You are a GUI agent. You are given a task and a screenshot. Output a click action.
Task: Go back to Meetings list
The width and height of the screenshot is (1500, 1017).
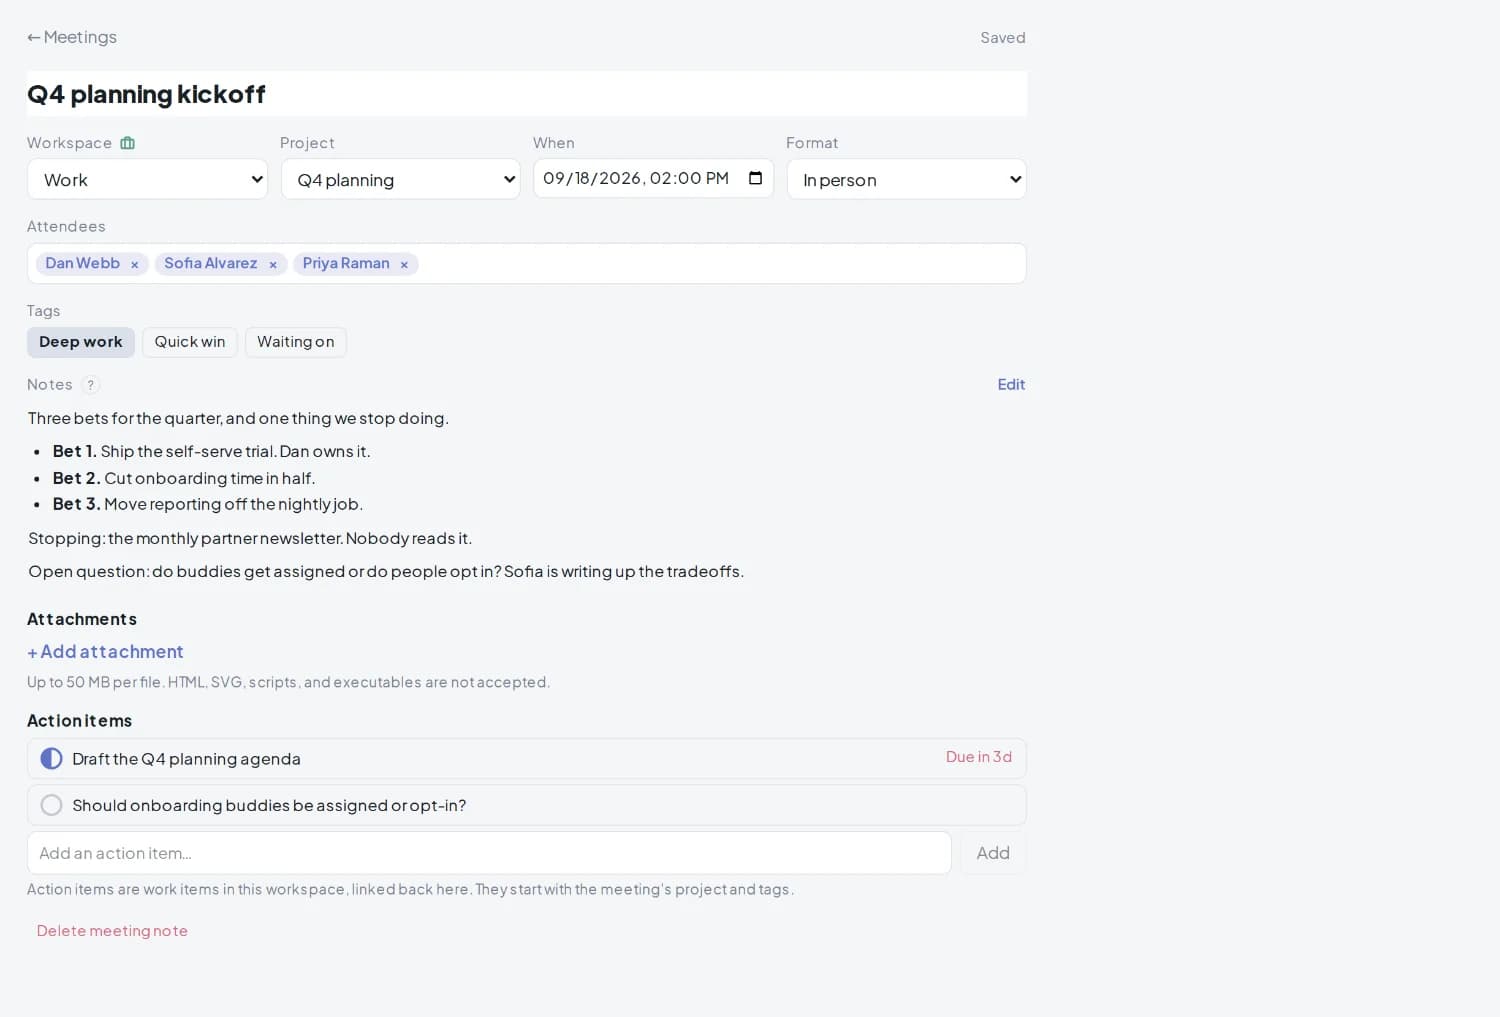[x=72, y=37]
